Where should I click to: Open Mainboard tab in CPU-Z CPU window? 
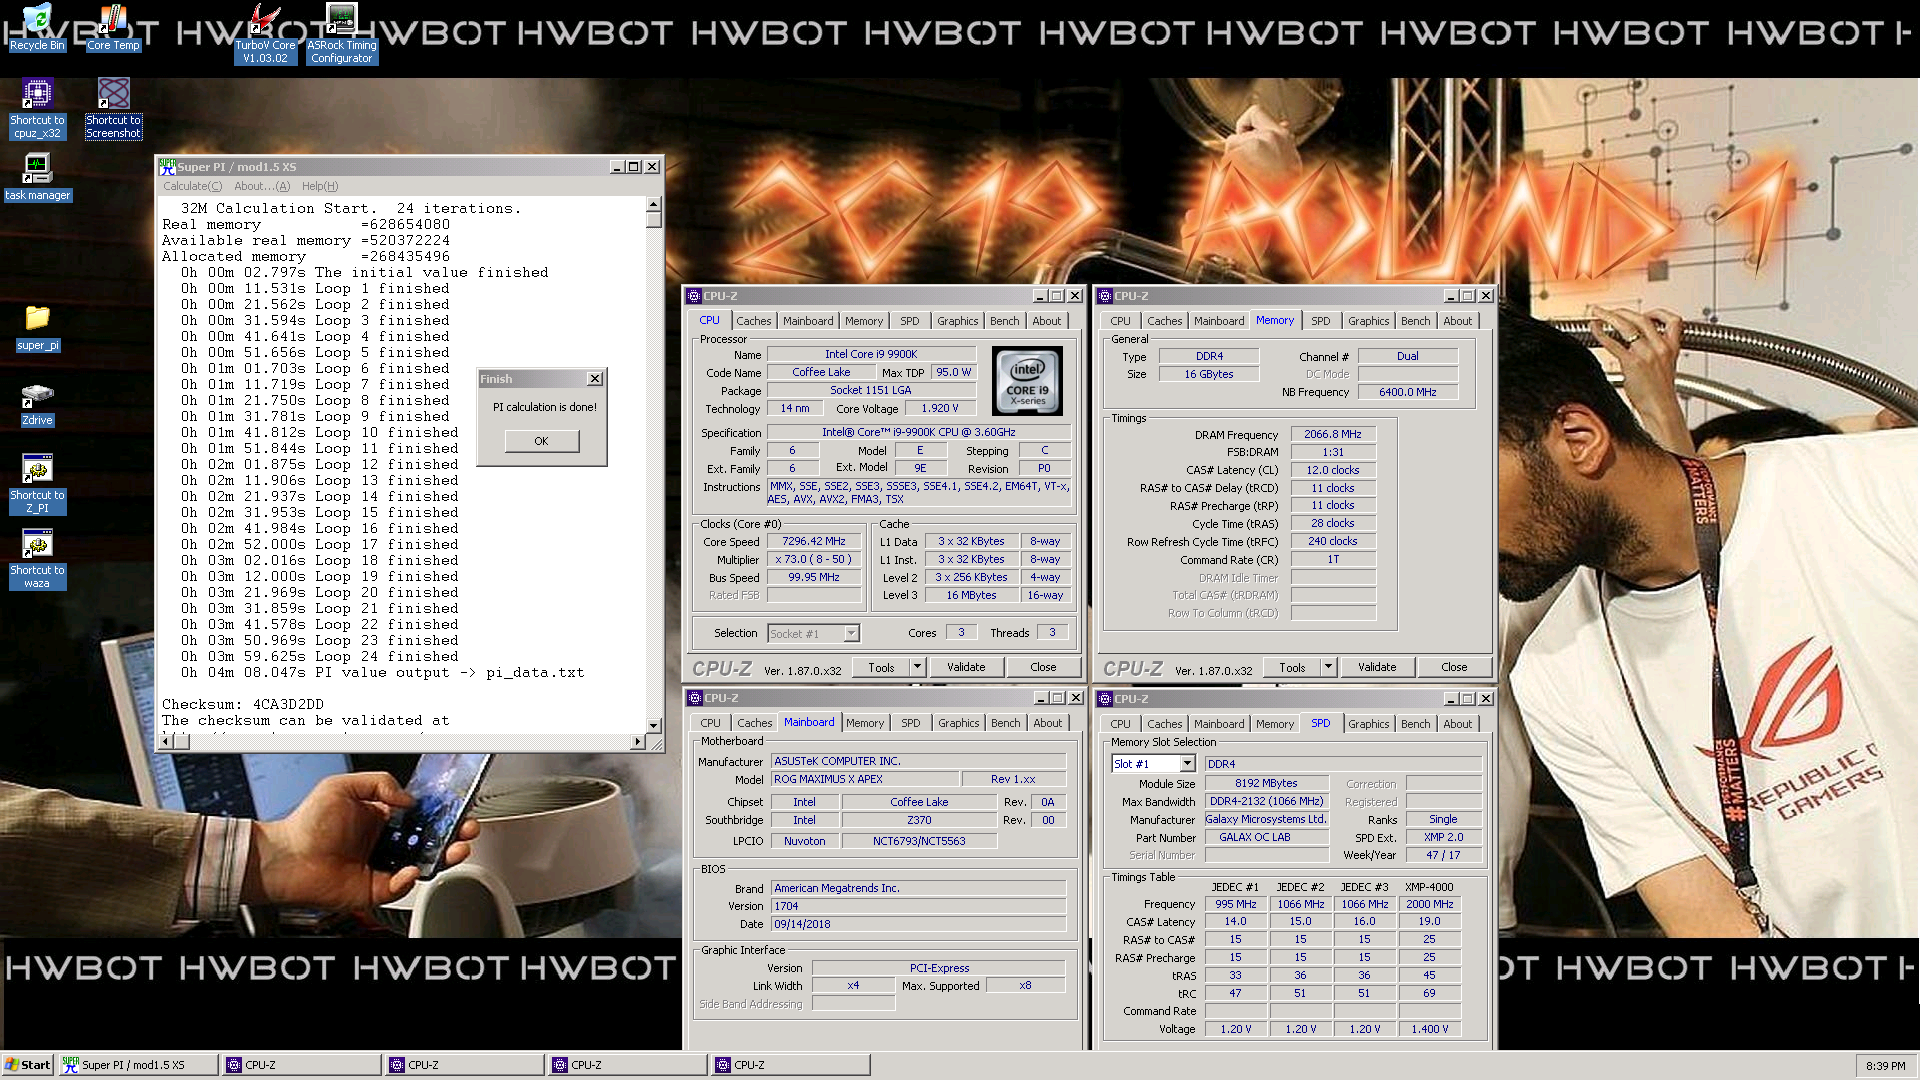808,321
